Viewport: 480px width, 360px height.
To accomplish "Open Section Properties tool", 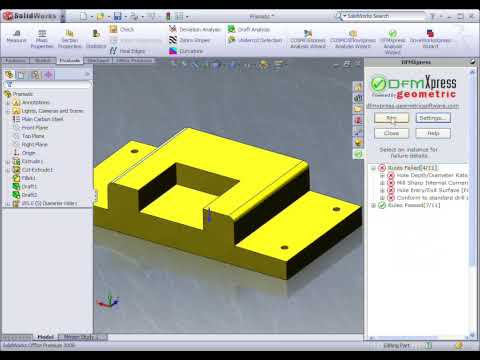I will [x=69, y=39].
